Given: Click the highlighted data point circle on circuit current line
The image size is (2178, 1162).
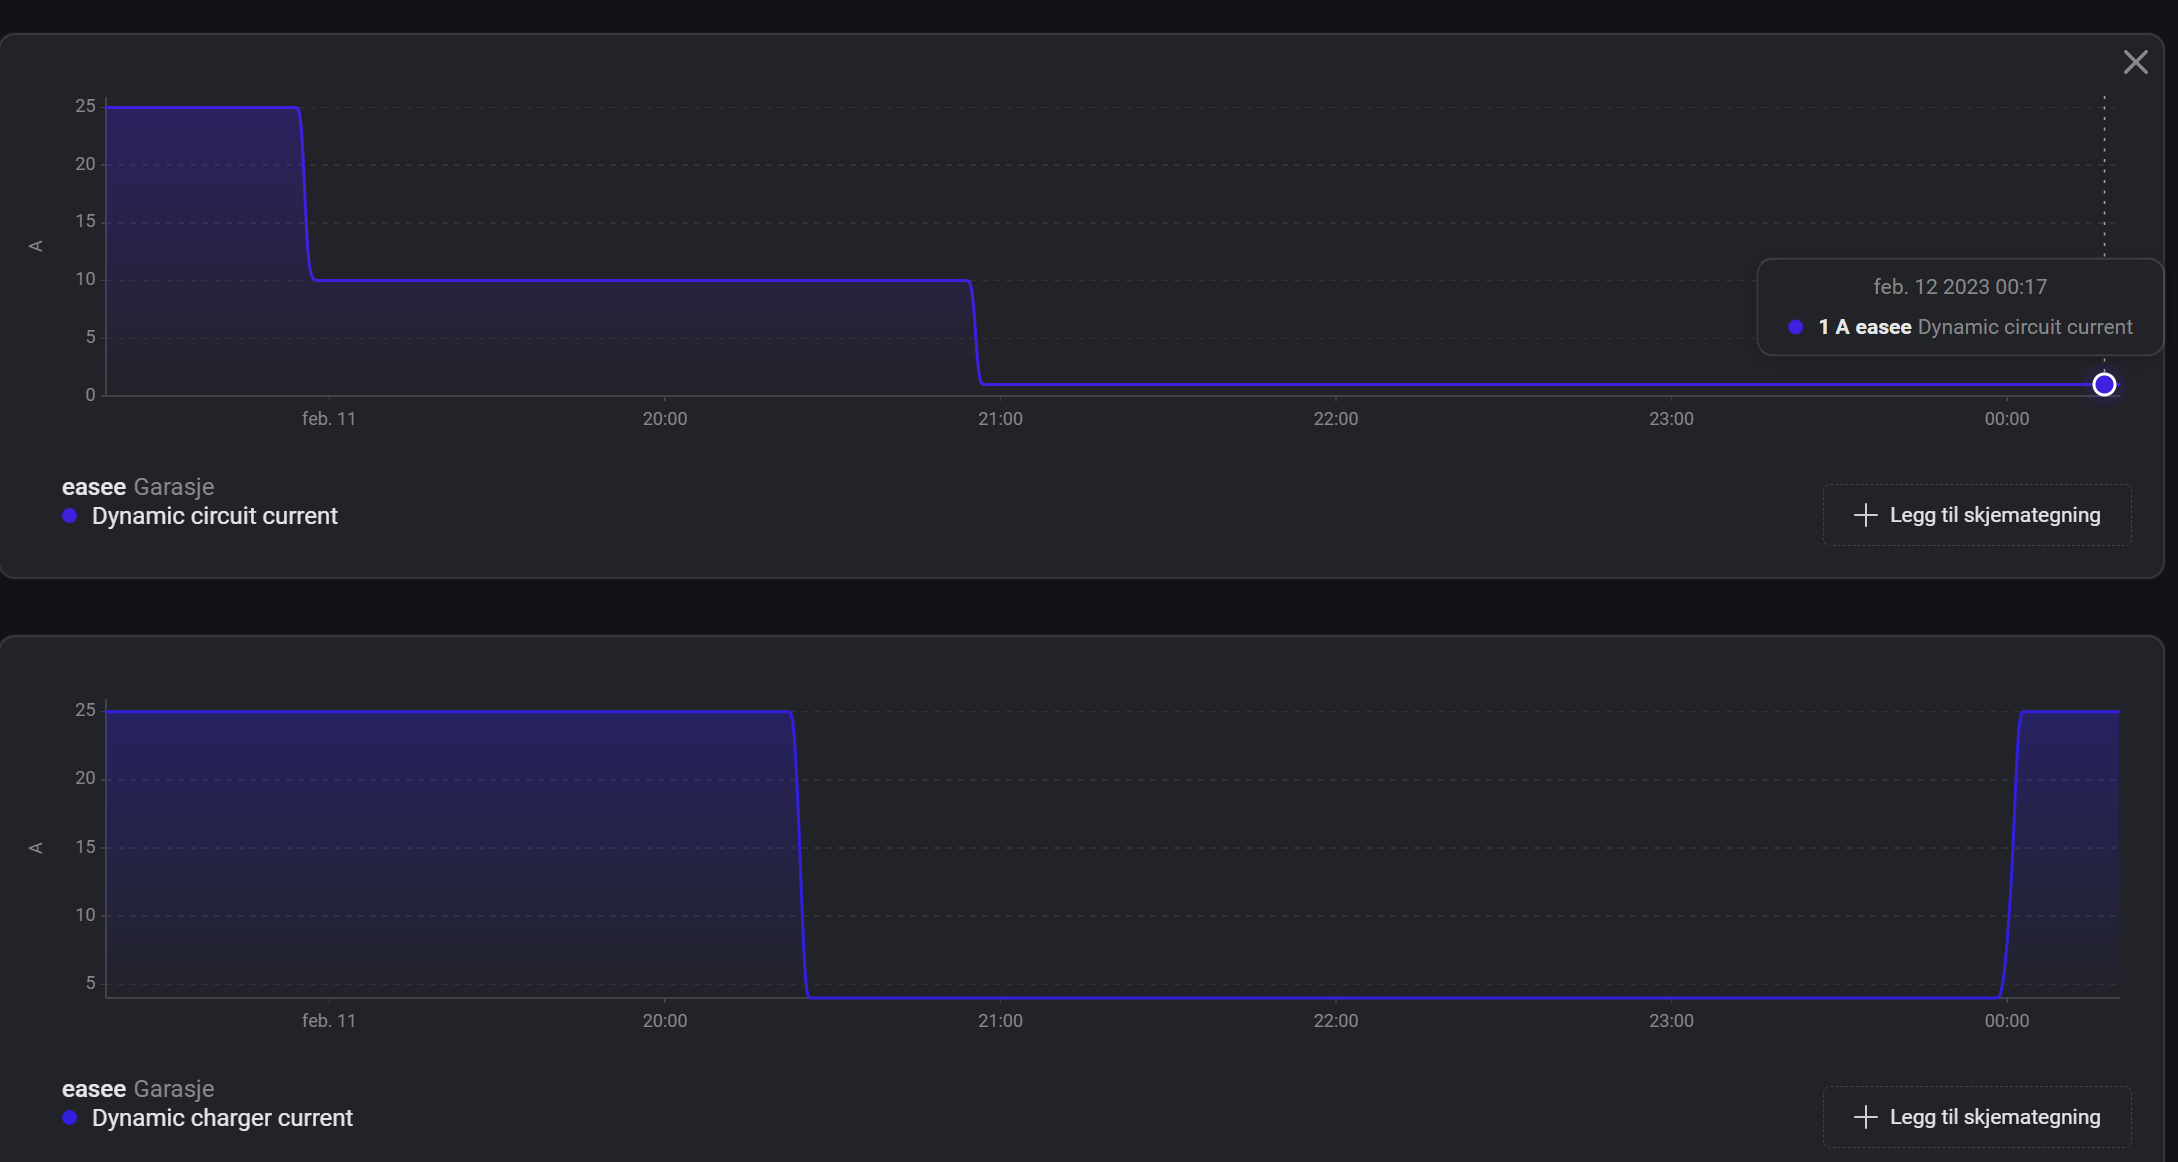Looking at the screenshot, I should point(2104,384).
